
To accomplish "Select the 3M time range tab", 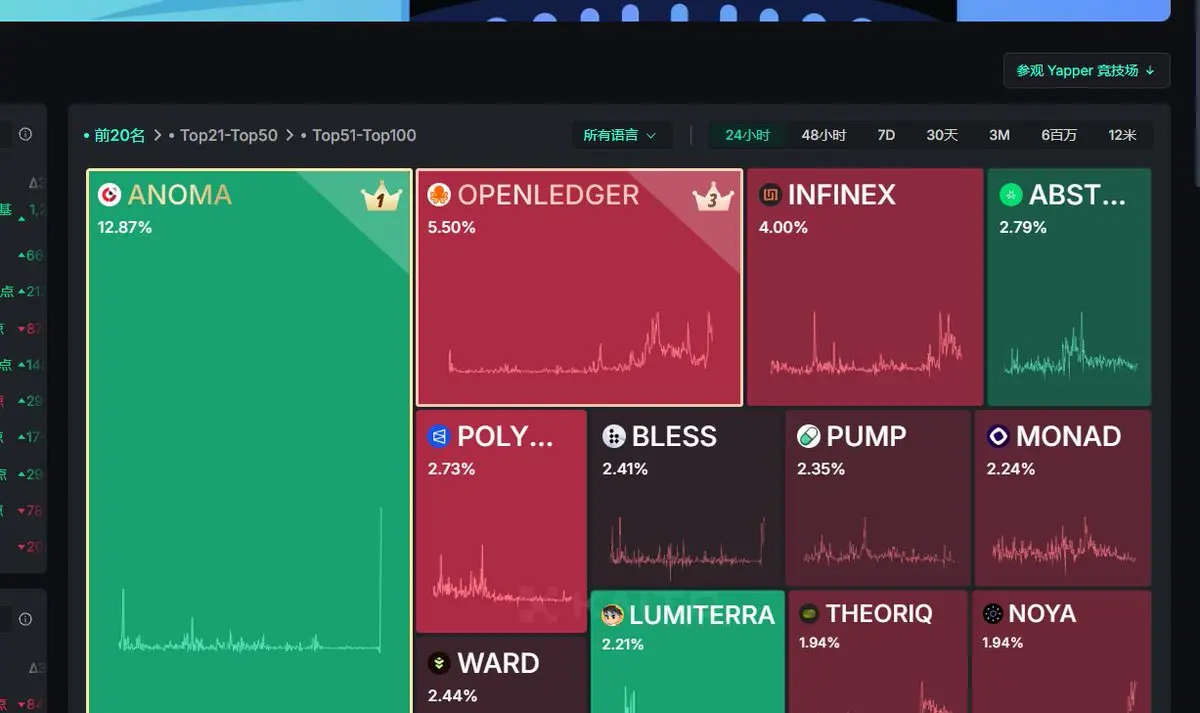I will click(999, 135).
